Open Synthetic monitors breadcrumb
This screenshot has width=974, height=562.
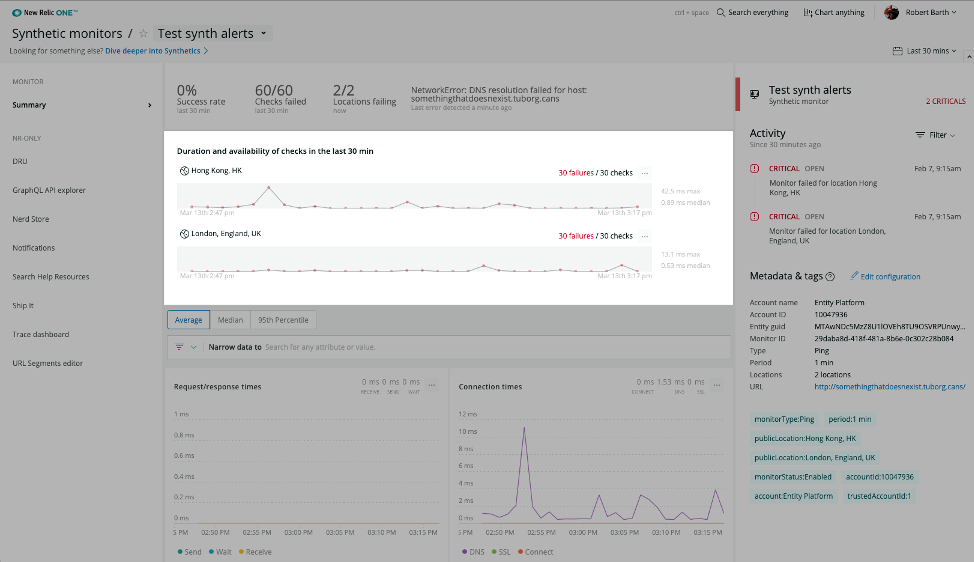click(x=67, y=34)
